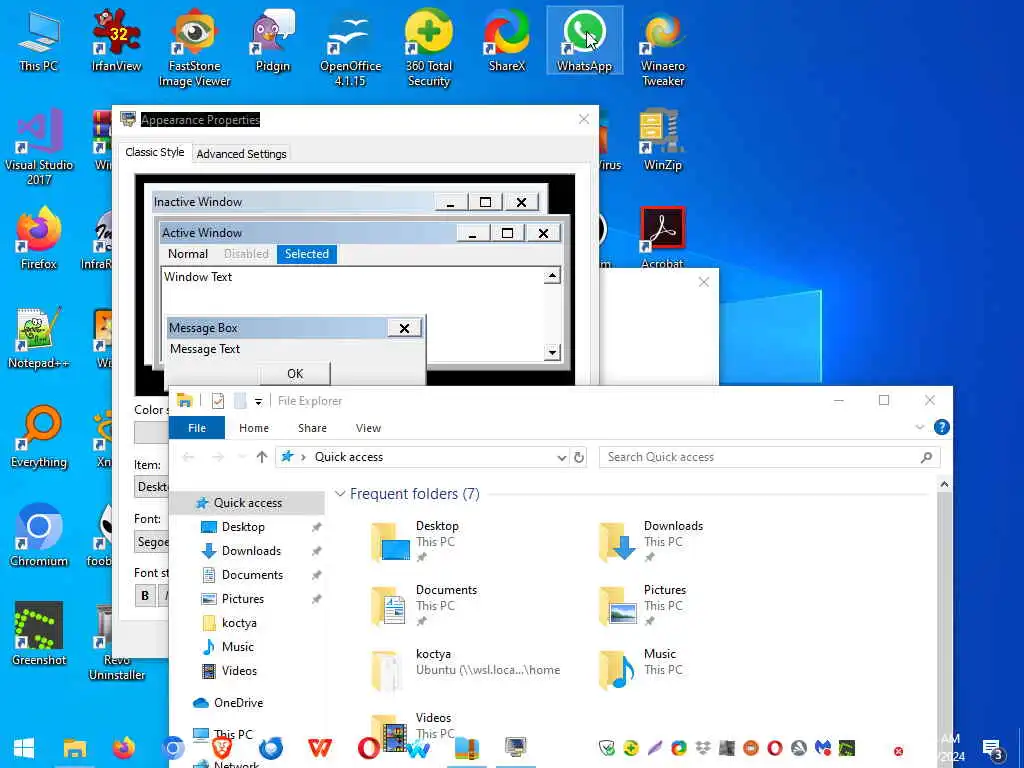Screen dimensions: 1024x768
Task: Click the File Explorer scrollbar up arrow
Action: click(944, 485)
